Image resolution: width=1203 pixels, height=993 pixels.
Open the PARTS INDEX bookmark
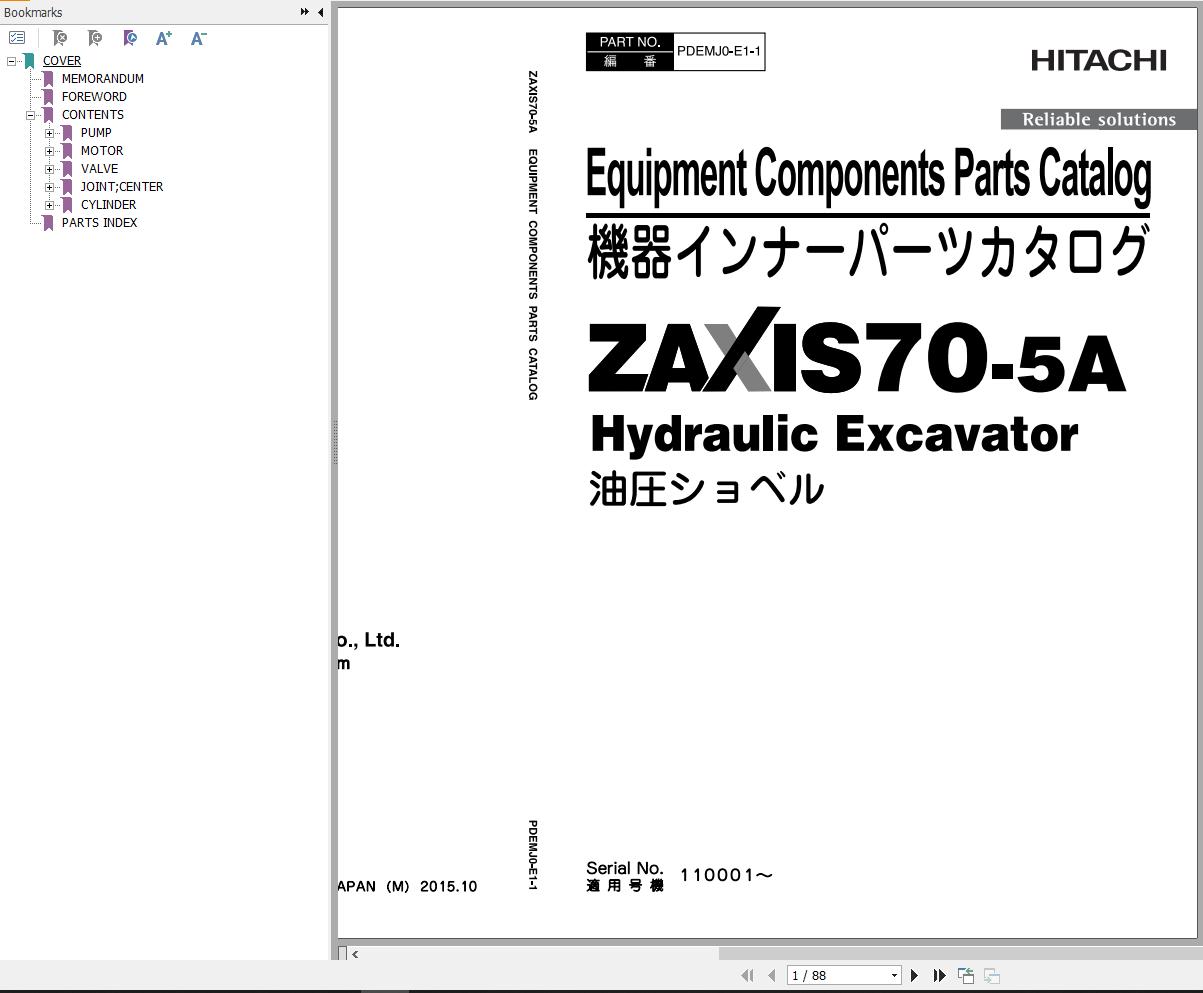[x=100, y=223]
